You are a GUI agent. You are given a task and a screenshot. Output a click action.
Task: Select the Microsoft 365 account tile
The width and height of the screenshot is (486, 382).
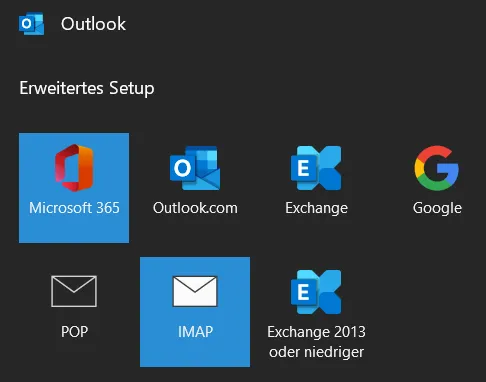(74, 188)
